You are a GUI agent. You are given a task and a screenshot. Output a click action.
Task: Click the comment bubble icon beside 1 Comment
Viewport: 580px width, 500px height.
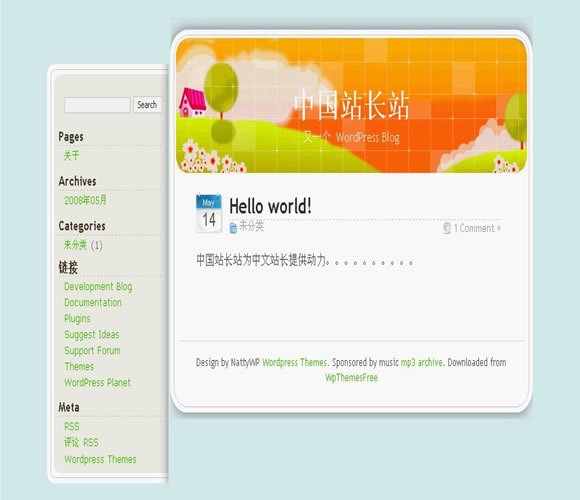[x=447, y=228]
